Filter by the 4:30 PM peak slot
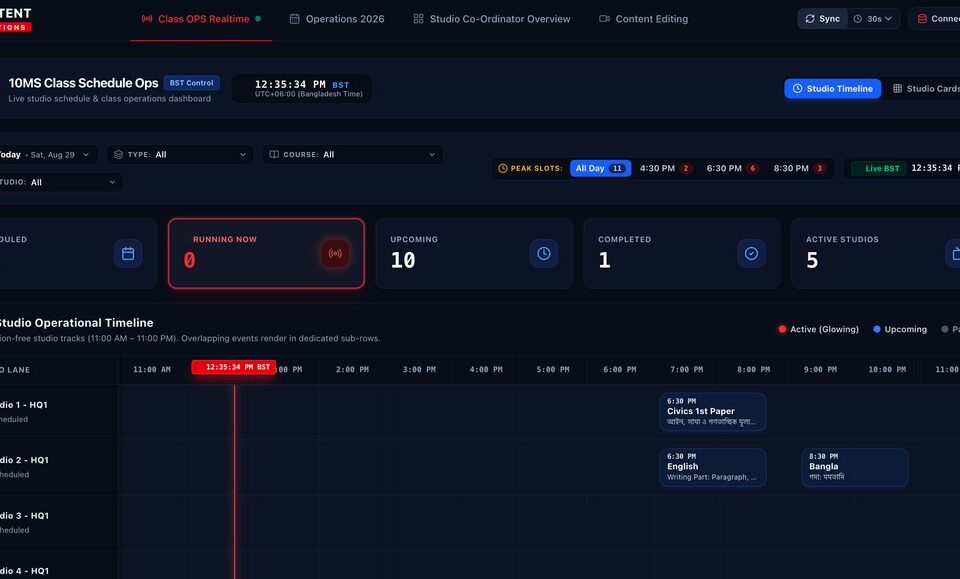The height and width of the screenshot is (579, 960). 665,168
